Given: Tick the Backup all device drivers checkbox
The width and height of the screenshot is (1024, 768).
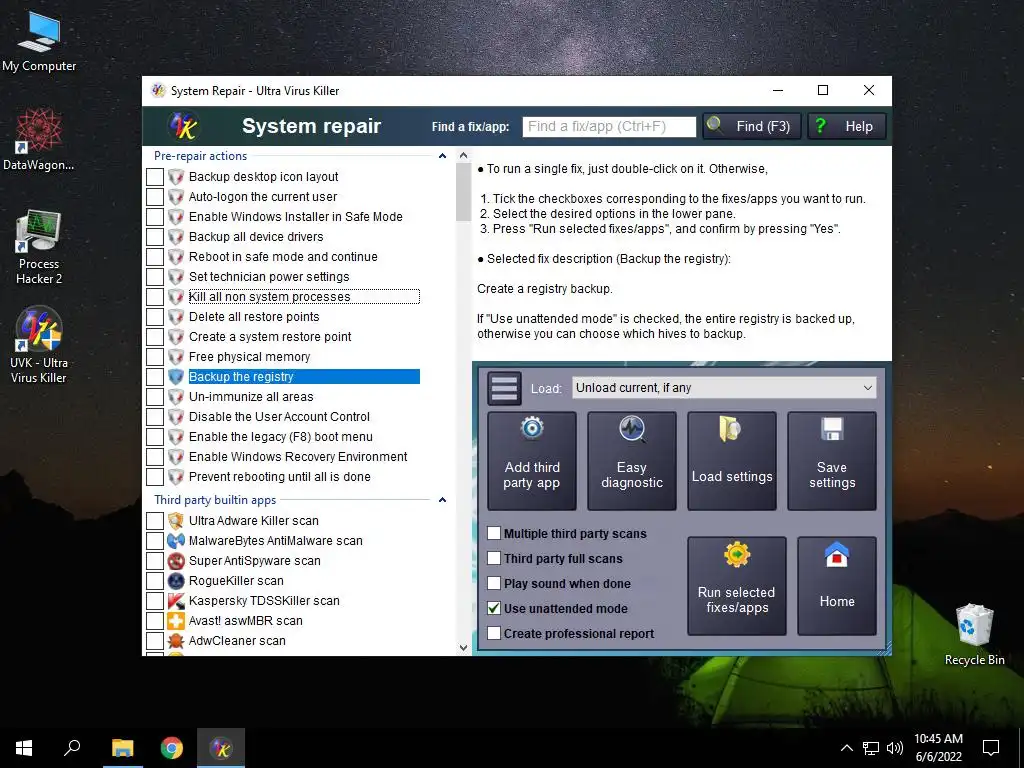Looking at the screenshot, I should [155, 236].
